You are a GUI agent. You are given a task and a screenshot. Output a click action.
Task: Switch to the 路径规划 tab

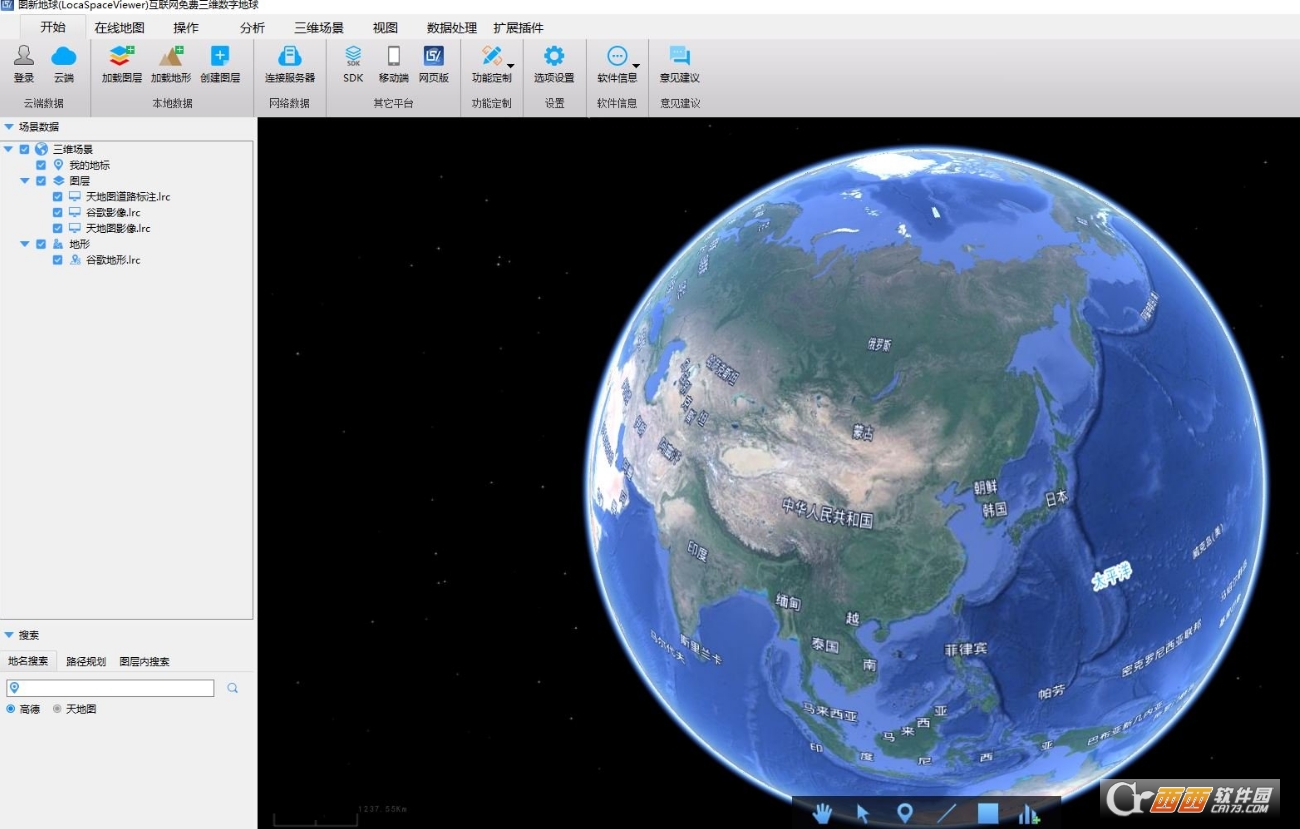coord(86,661)
